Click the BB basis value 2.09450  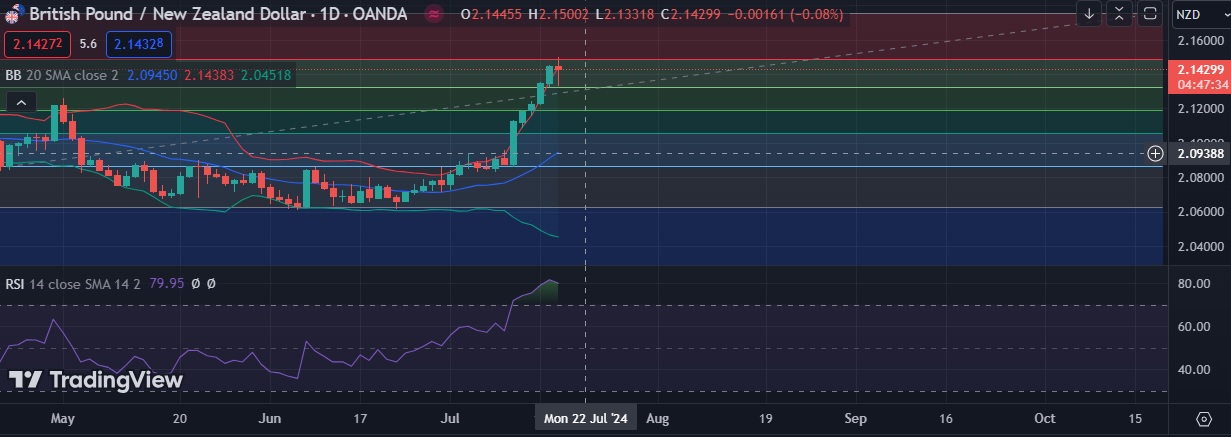pos(153,75)
